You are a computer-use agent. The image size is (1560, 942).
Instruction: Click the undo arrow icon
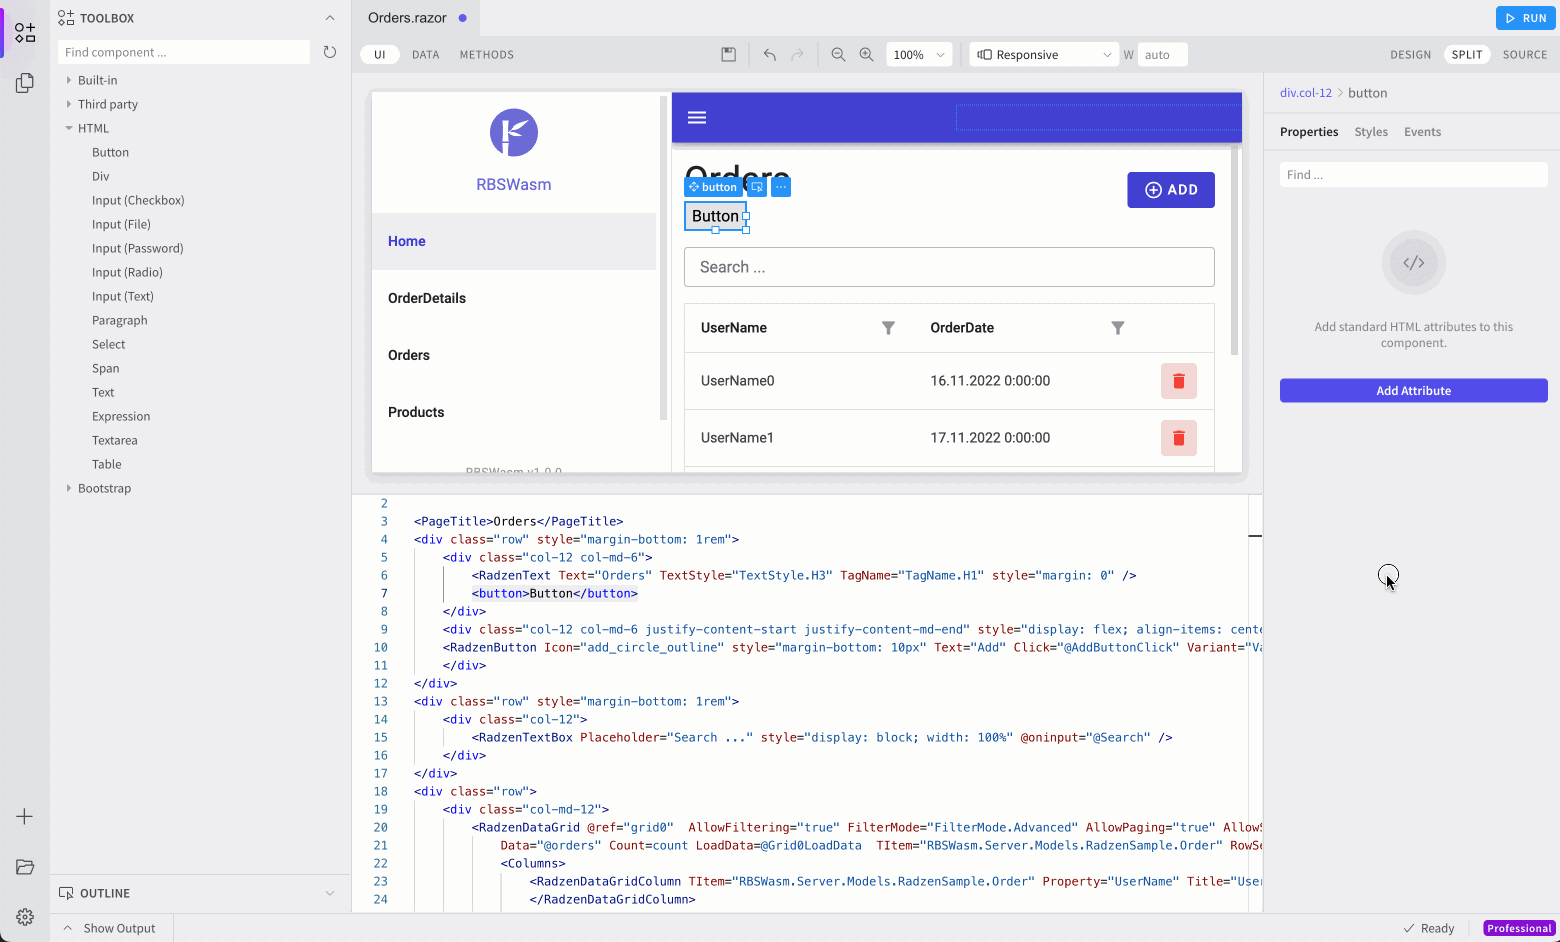769,55
